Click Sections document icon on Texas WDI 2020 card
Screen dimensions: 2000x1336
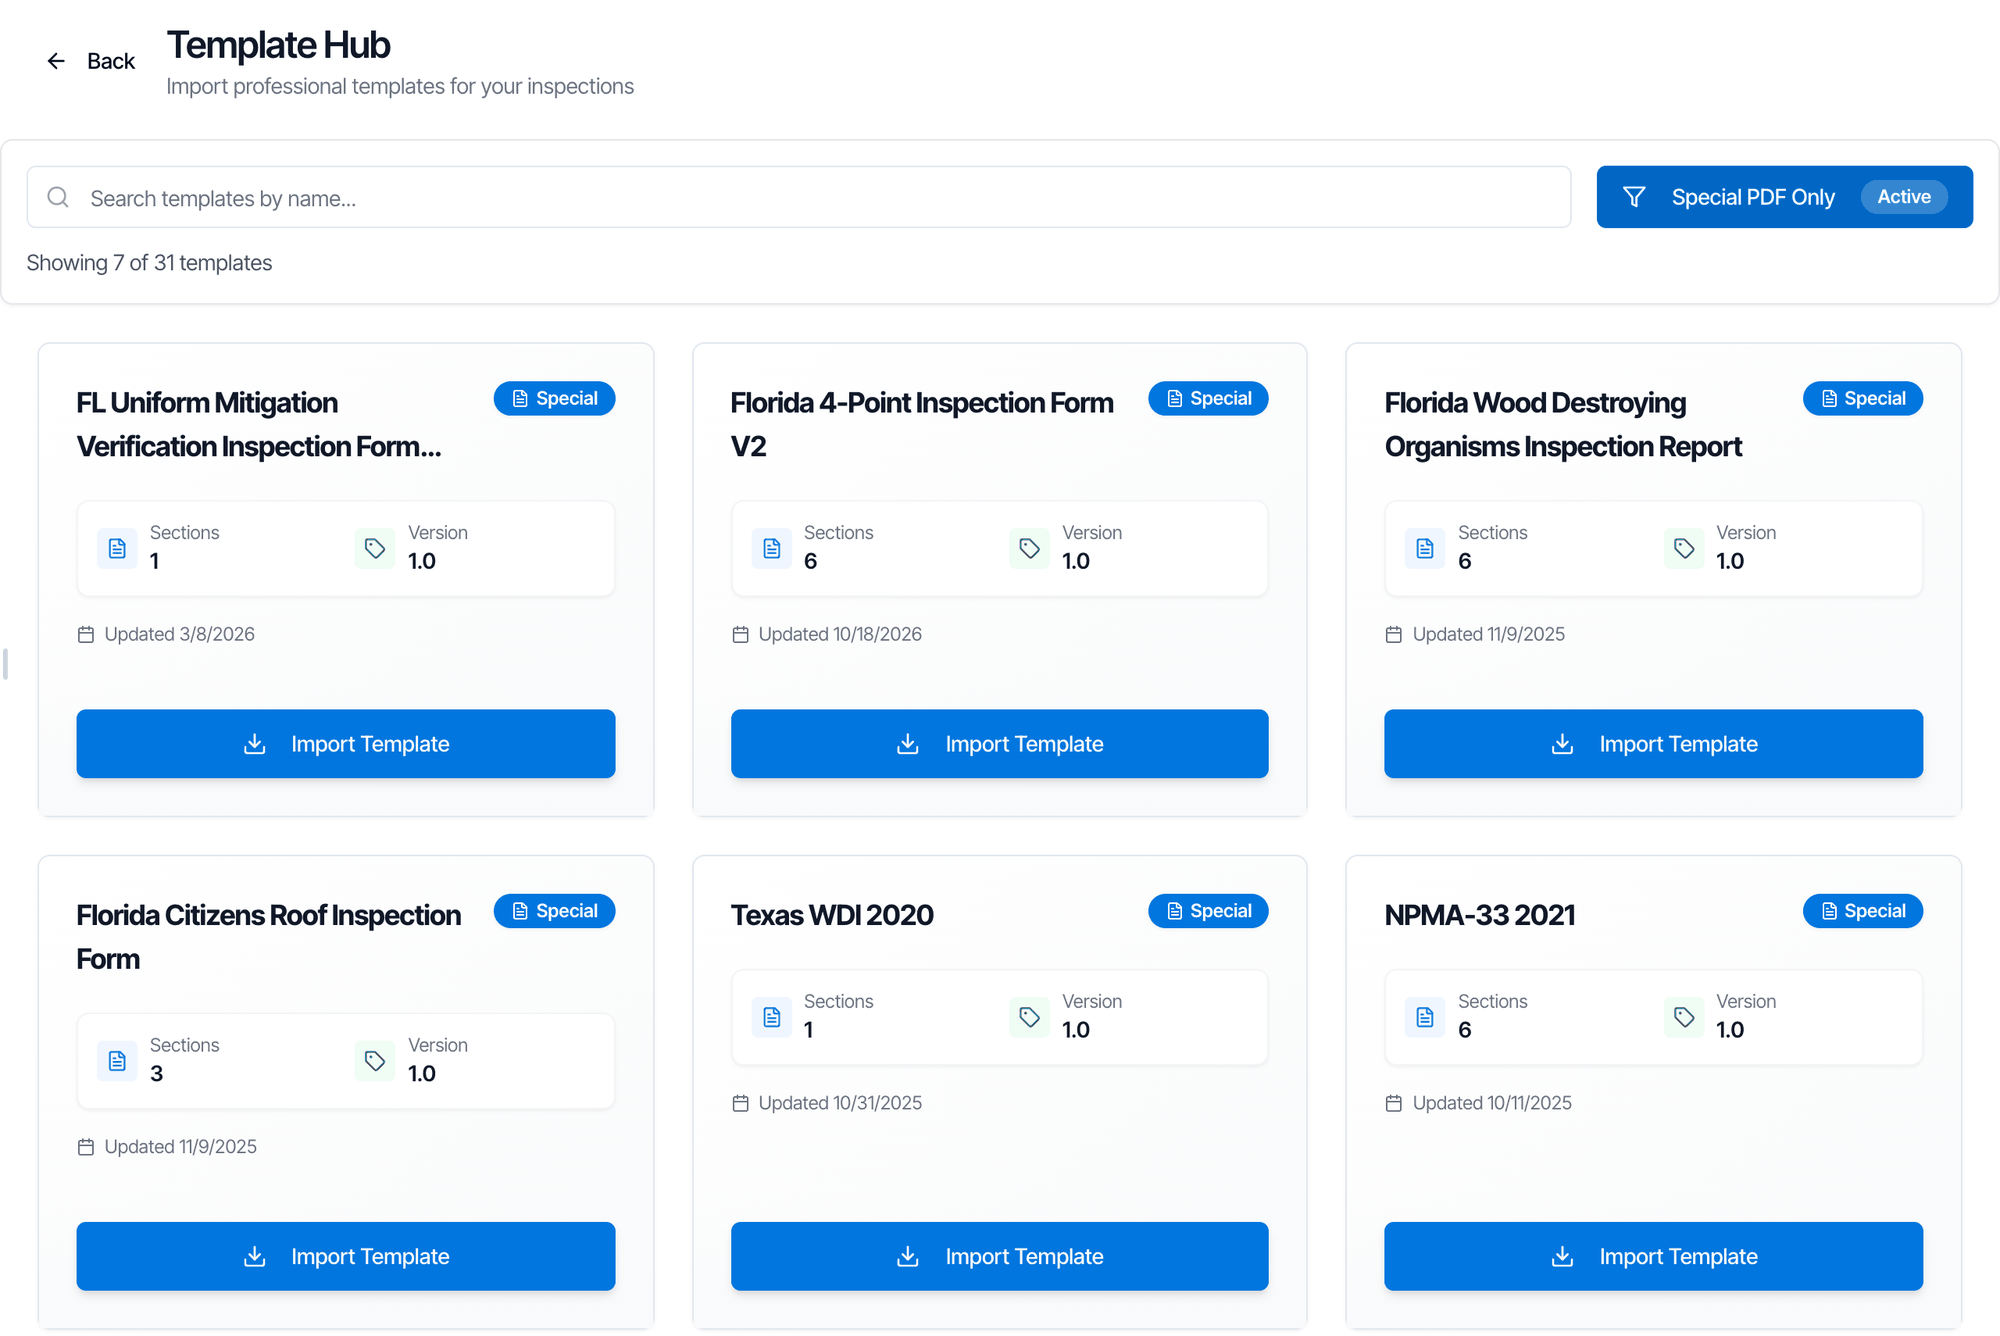(x=771, y=1017)
